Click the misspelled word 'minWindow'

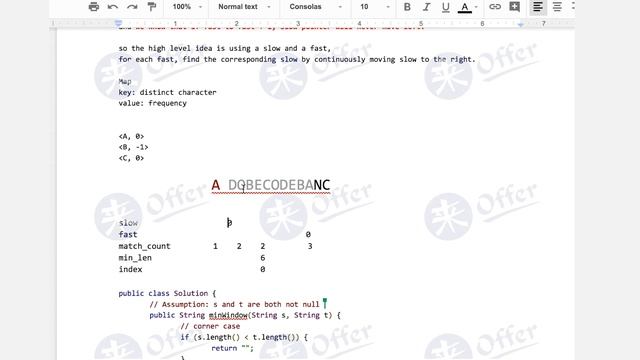[x=228, y=316]
